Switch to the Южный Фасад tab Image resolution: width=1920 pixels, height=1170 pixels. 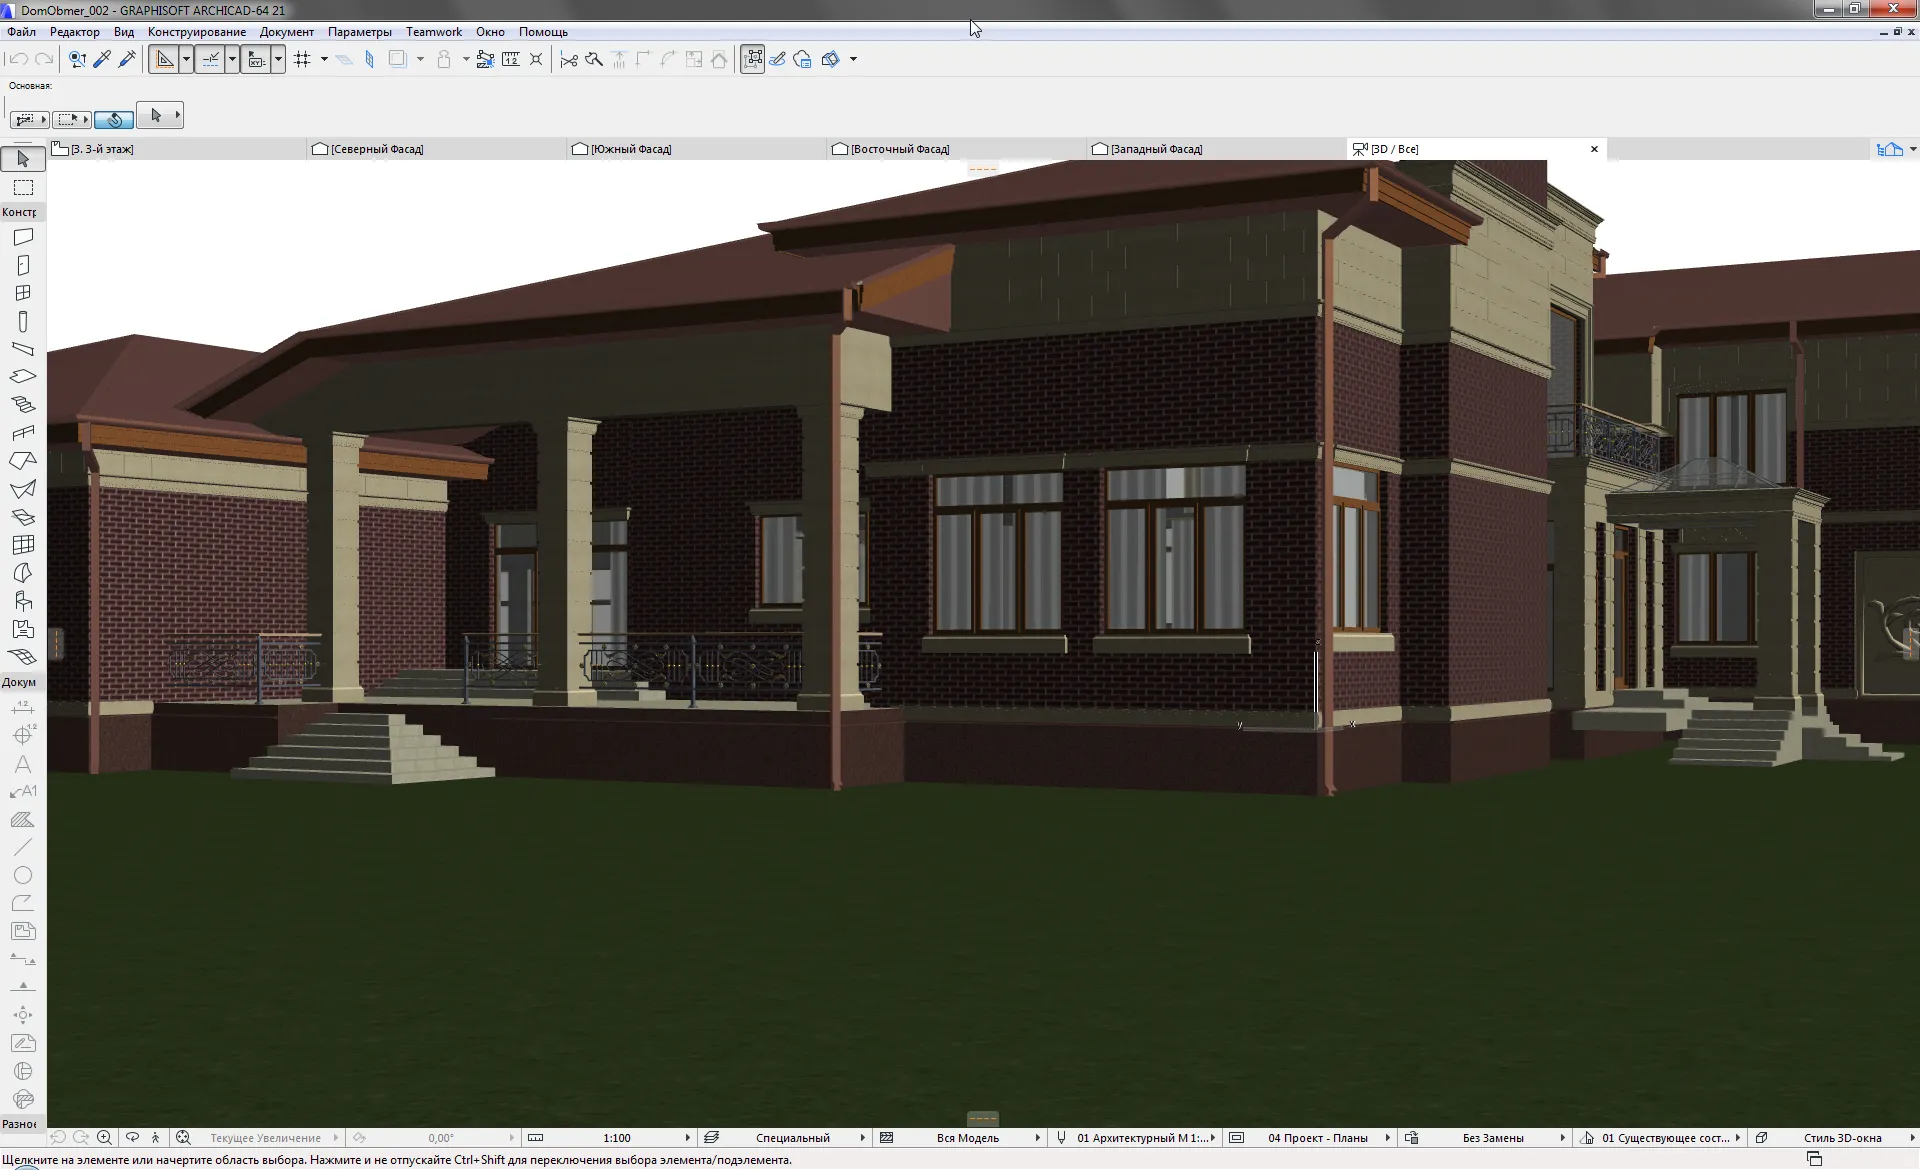pos(631,149)
